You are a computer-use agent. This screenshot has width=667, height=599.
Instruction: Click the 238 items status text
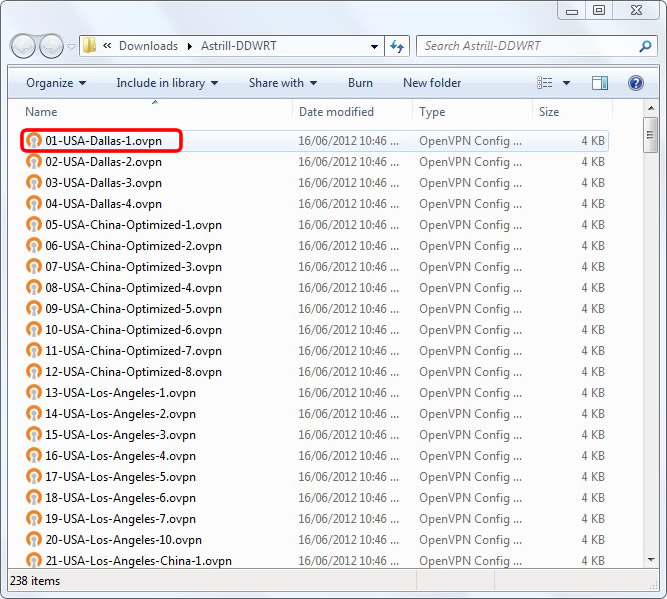click(x=35, y=581)
